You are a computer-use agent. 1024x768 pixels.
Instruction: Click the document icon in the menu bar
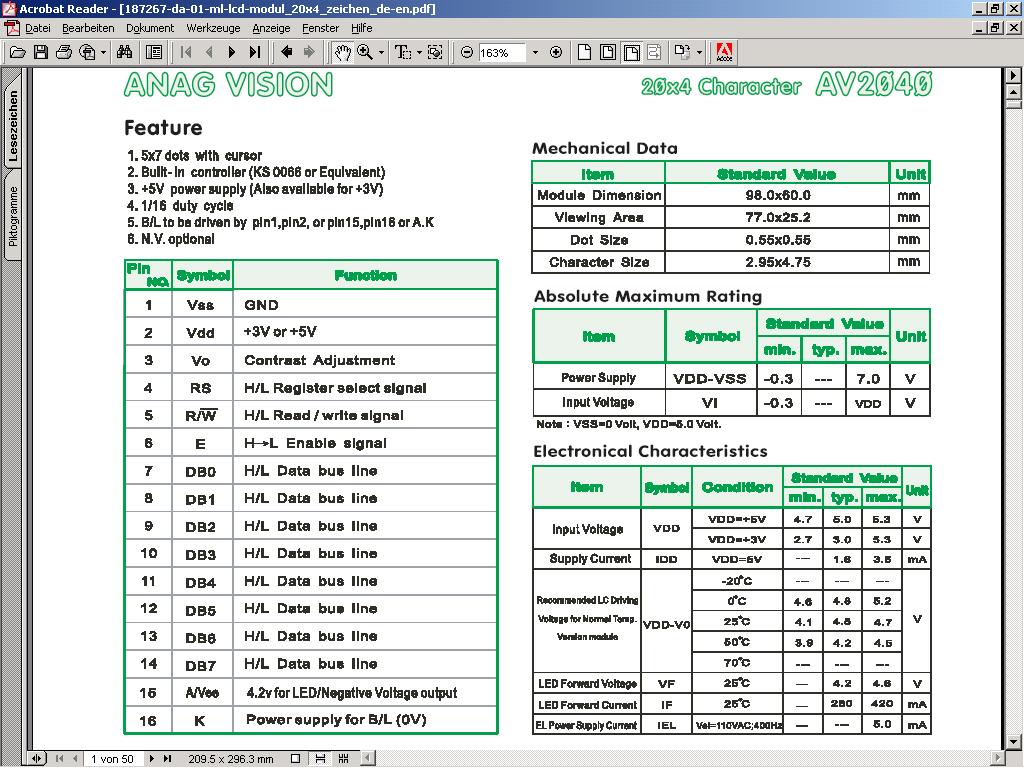tap(11, 28)
